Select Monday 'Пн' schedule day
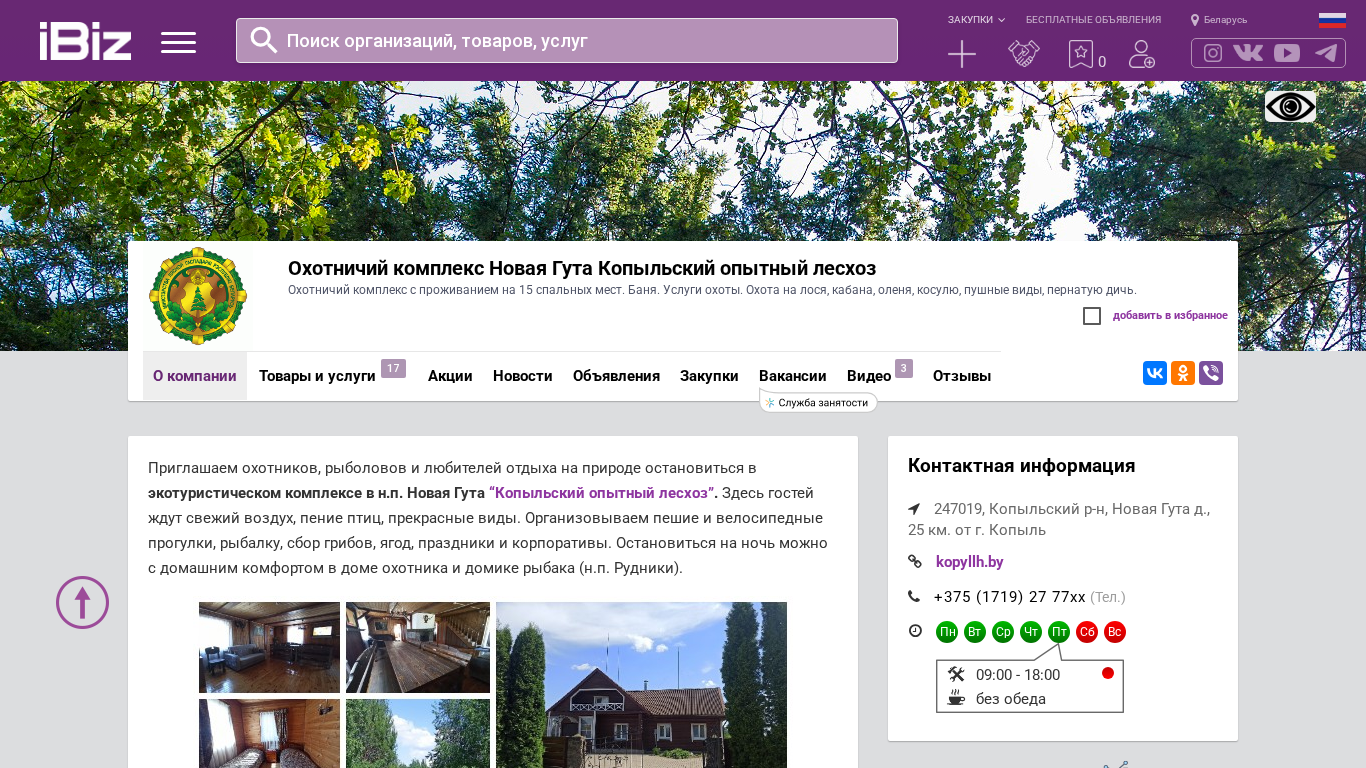The width and height of the screenshot is (1366, 768). point(947,632)
